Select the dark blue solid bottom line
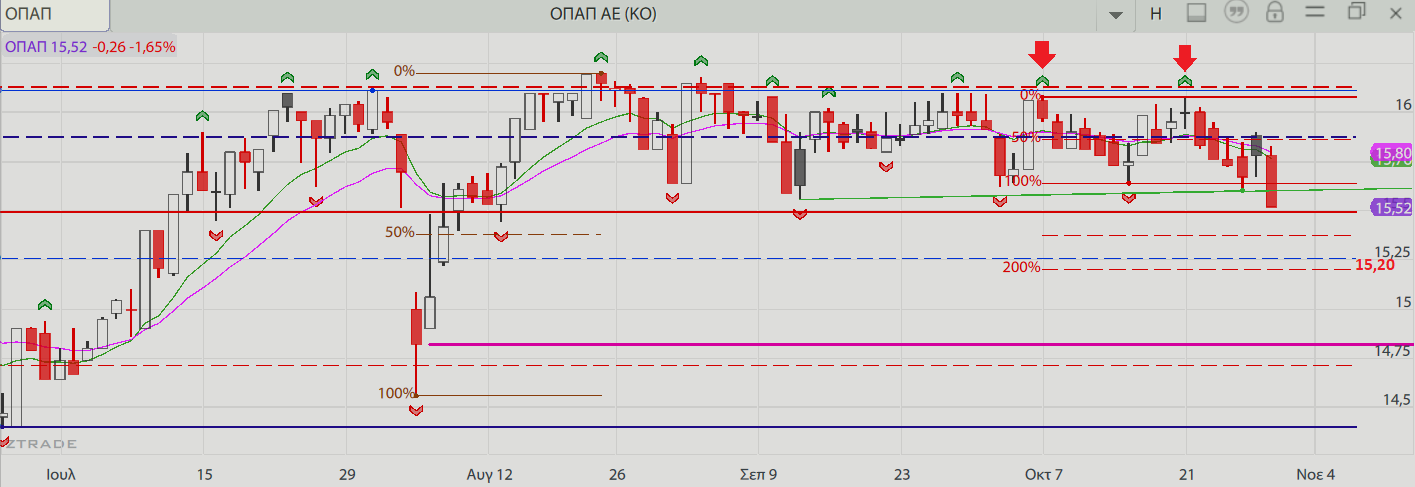 [x=678, y=427]
